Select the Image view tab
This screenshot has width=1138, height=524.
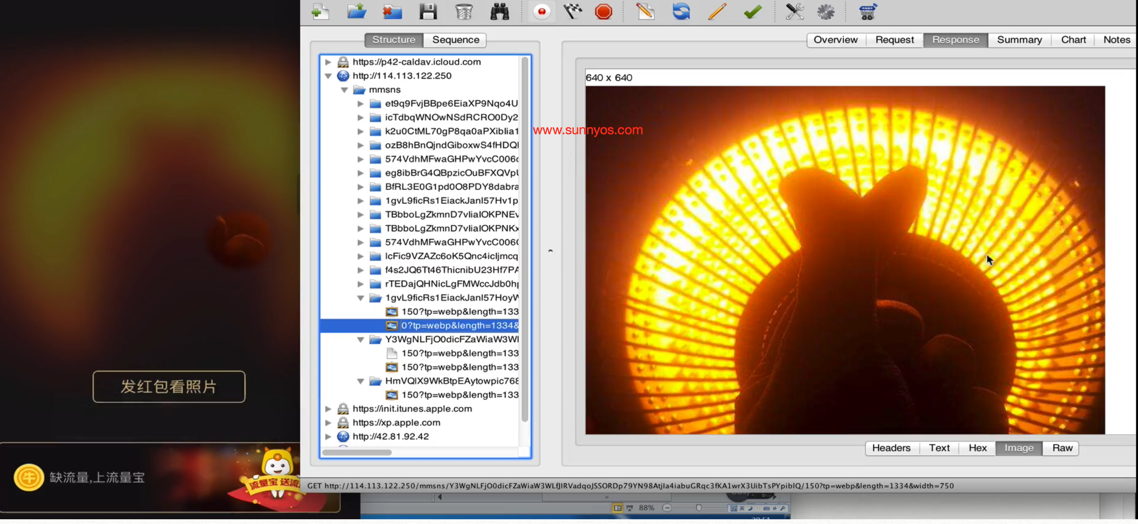pyautogui.click(x=1019, y=448)
